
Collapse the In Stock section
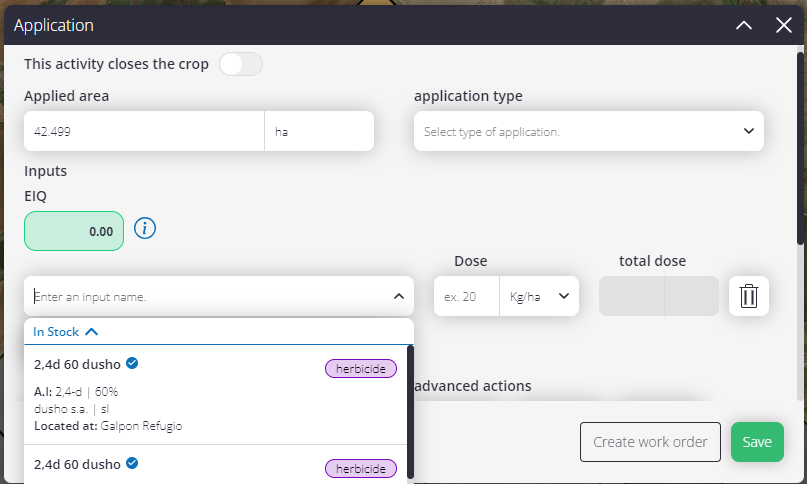click(65, 332)
